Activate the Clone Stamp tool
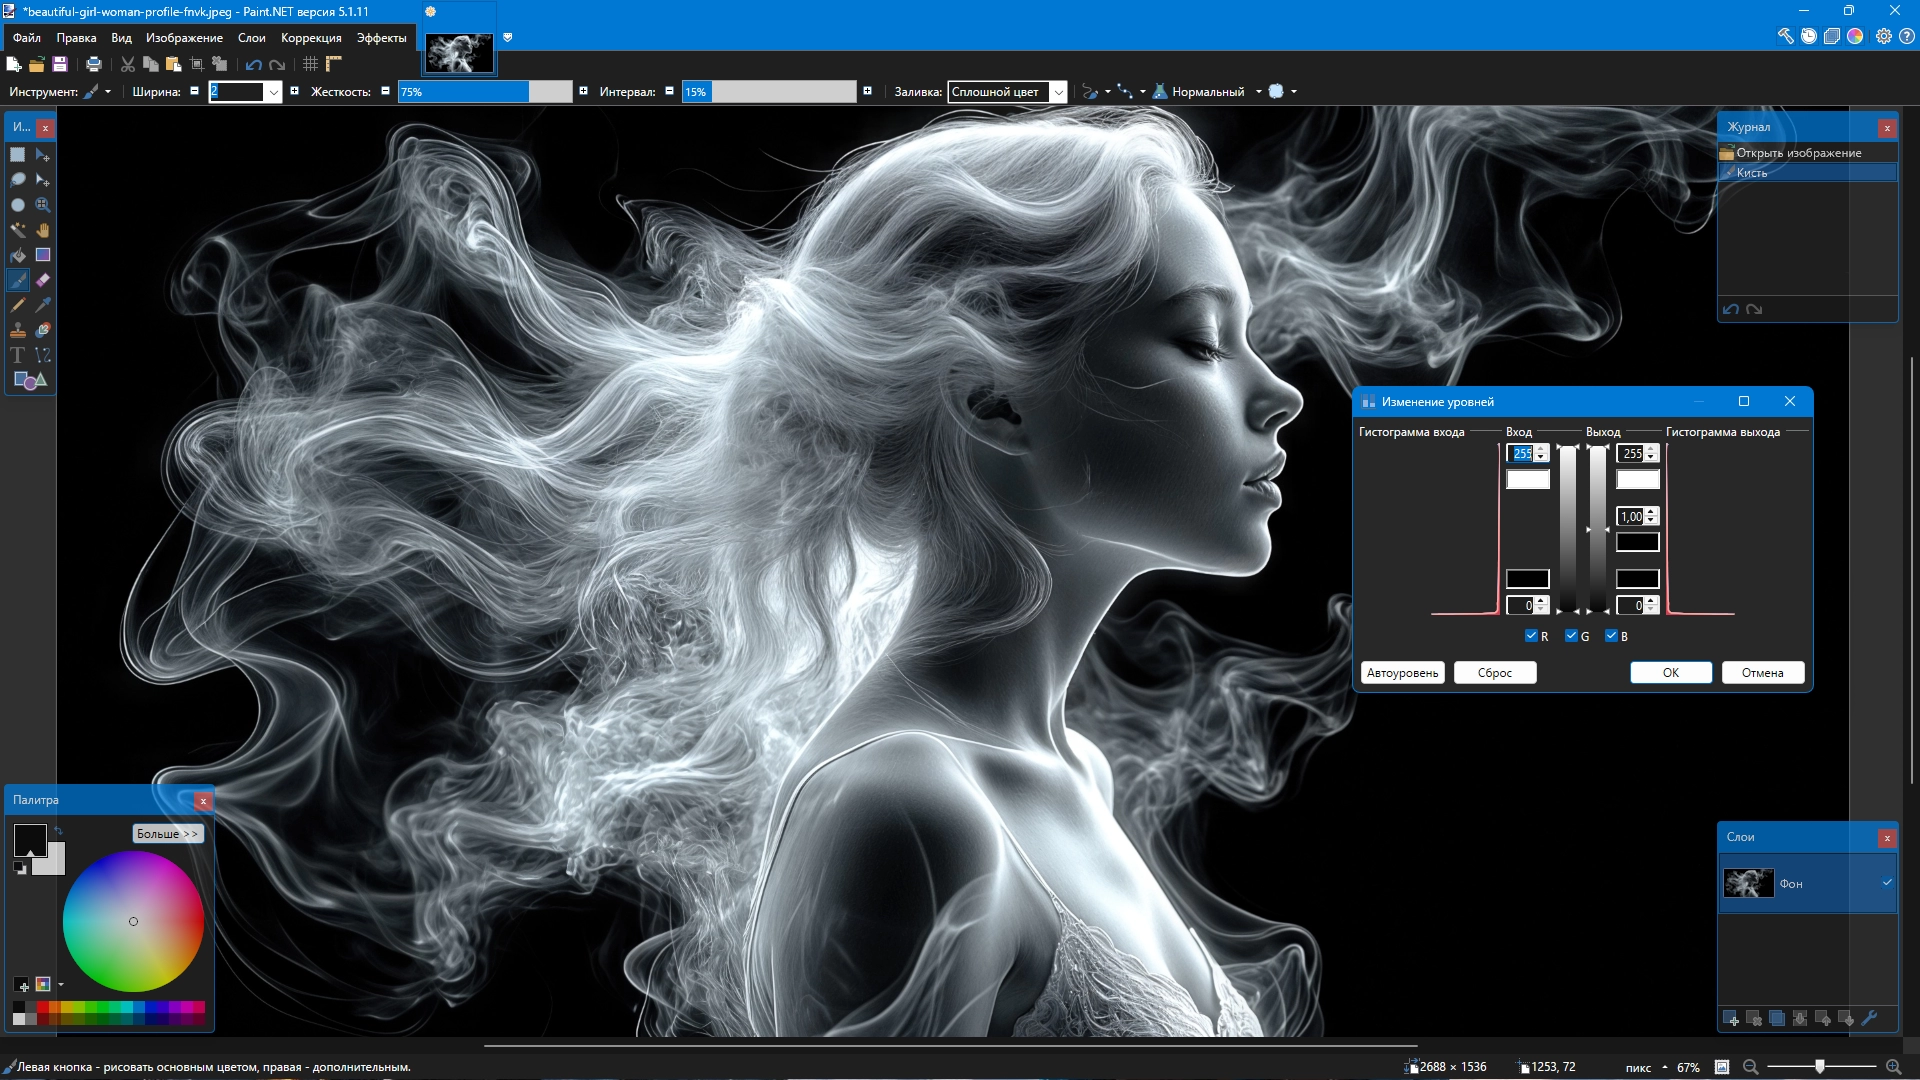 click(x=18, y=330)
